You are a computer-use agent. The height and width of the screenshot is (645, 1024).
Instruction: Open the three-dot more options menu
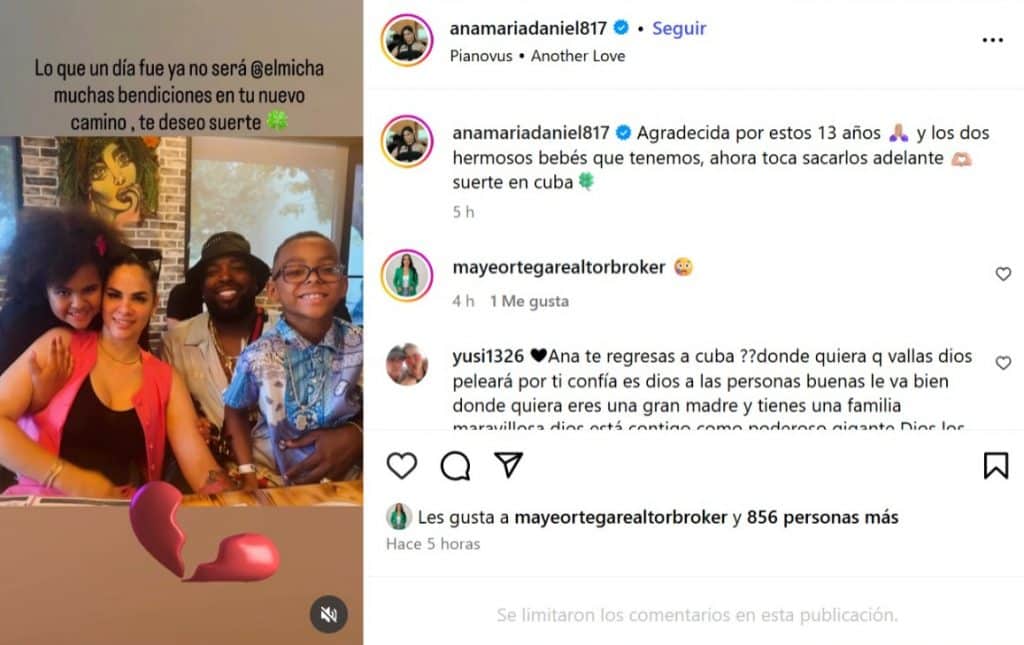tap(993, 40)
